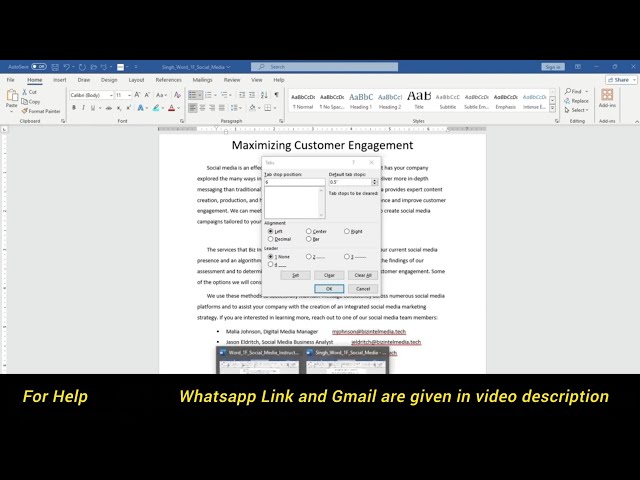640x480 pixels.
Task: Apply Subscript formatting
Action: tap(119, 108)
